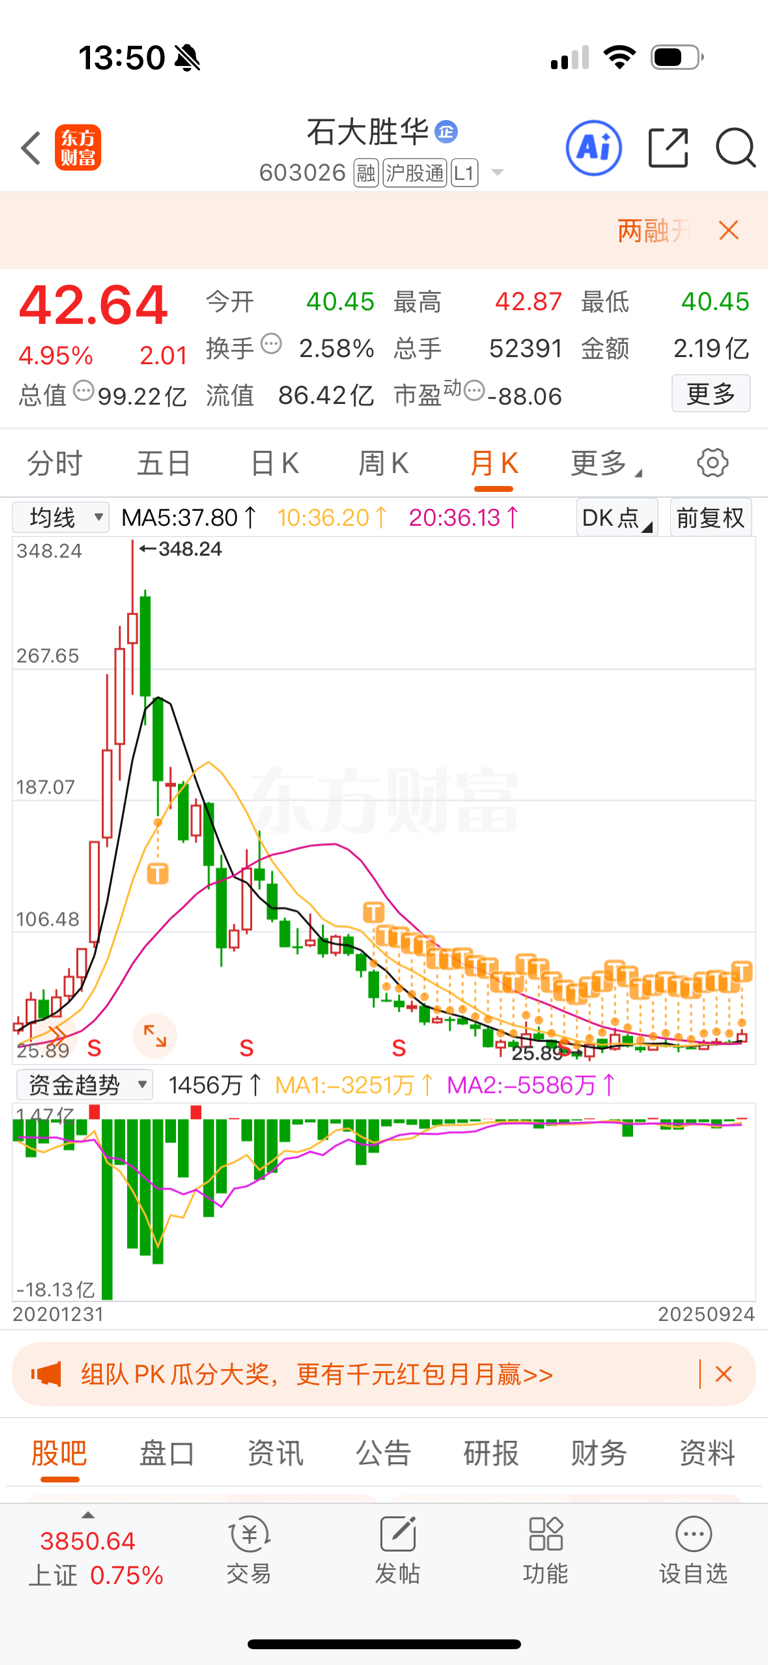Screen dimensions: 769x1665
Task: Tap the 更多 button beside quote stats
Action: (711, 394)
